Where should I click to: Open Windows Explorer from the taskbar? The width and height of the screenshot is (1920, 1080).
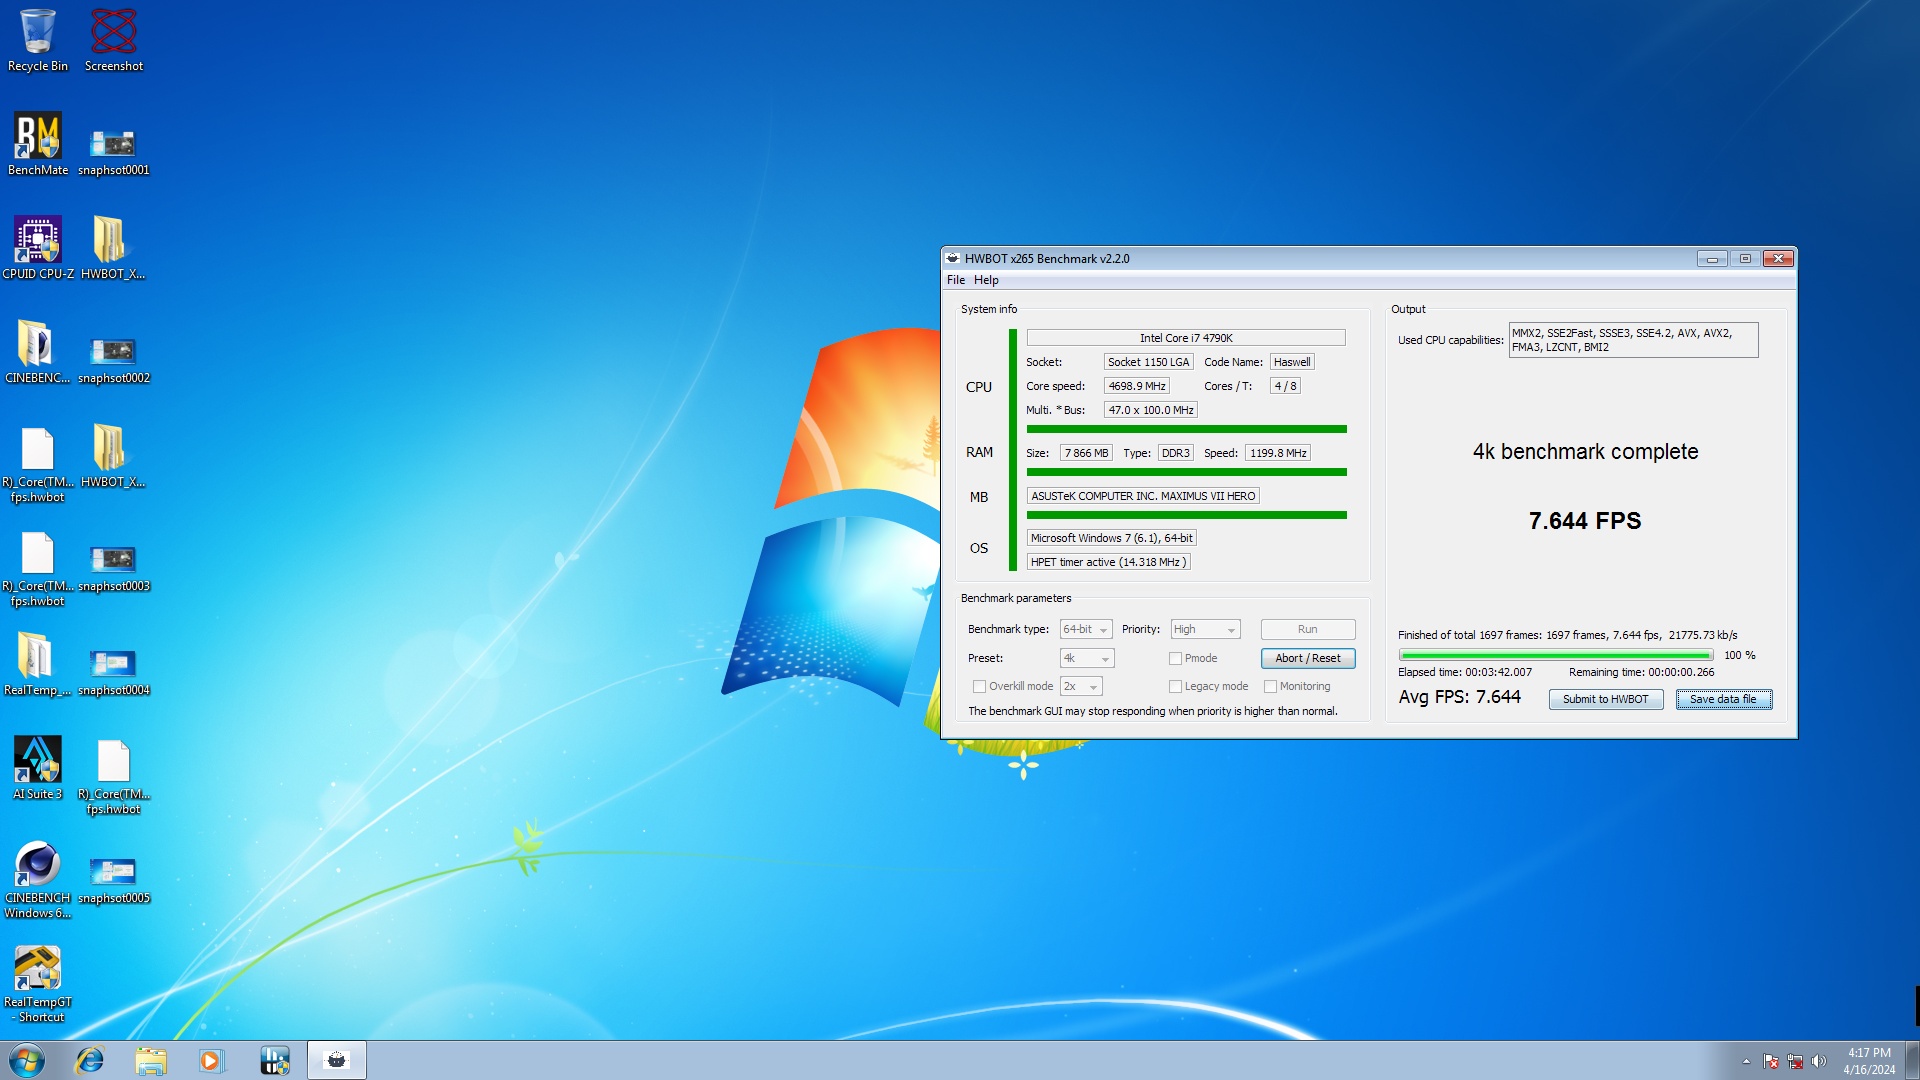click(x=151, y=1060)
